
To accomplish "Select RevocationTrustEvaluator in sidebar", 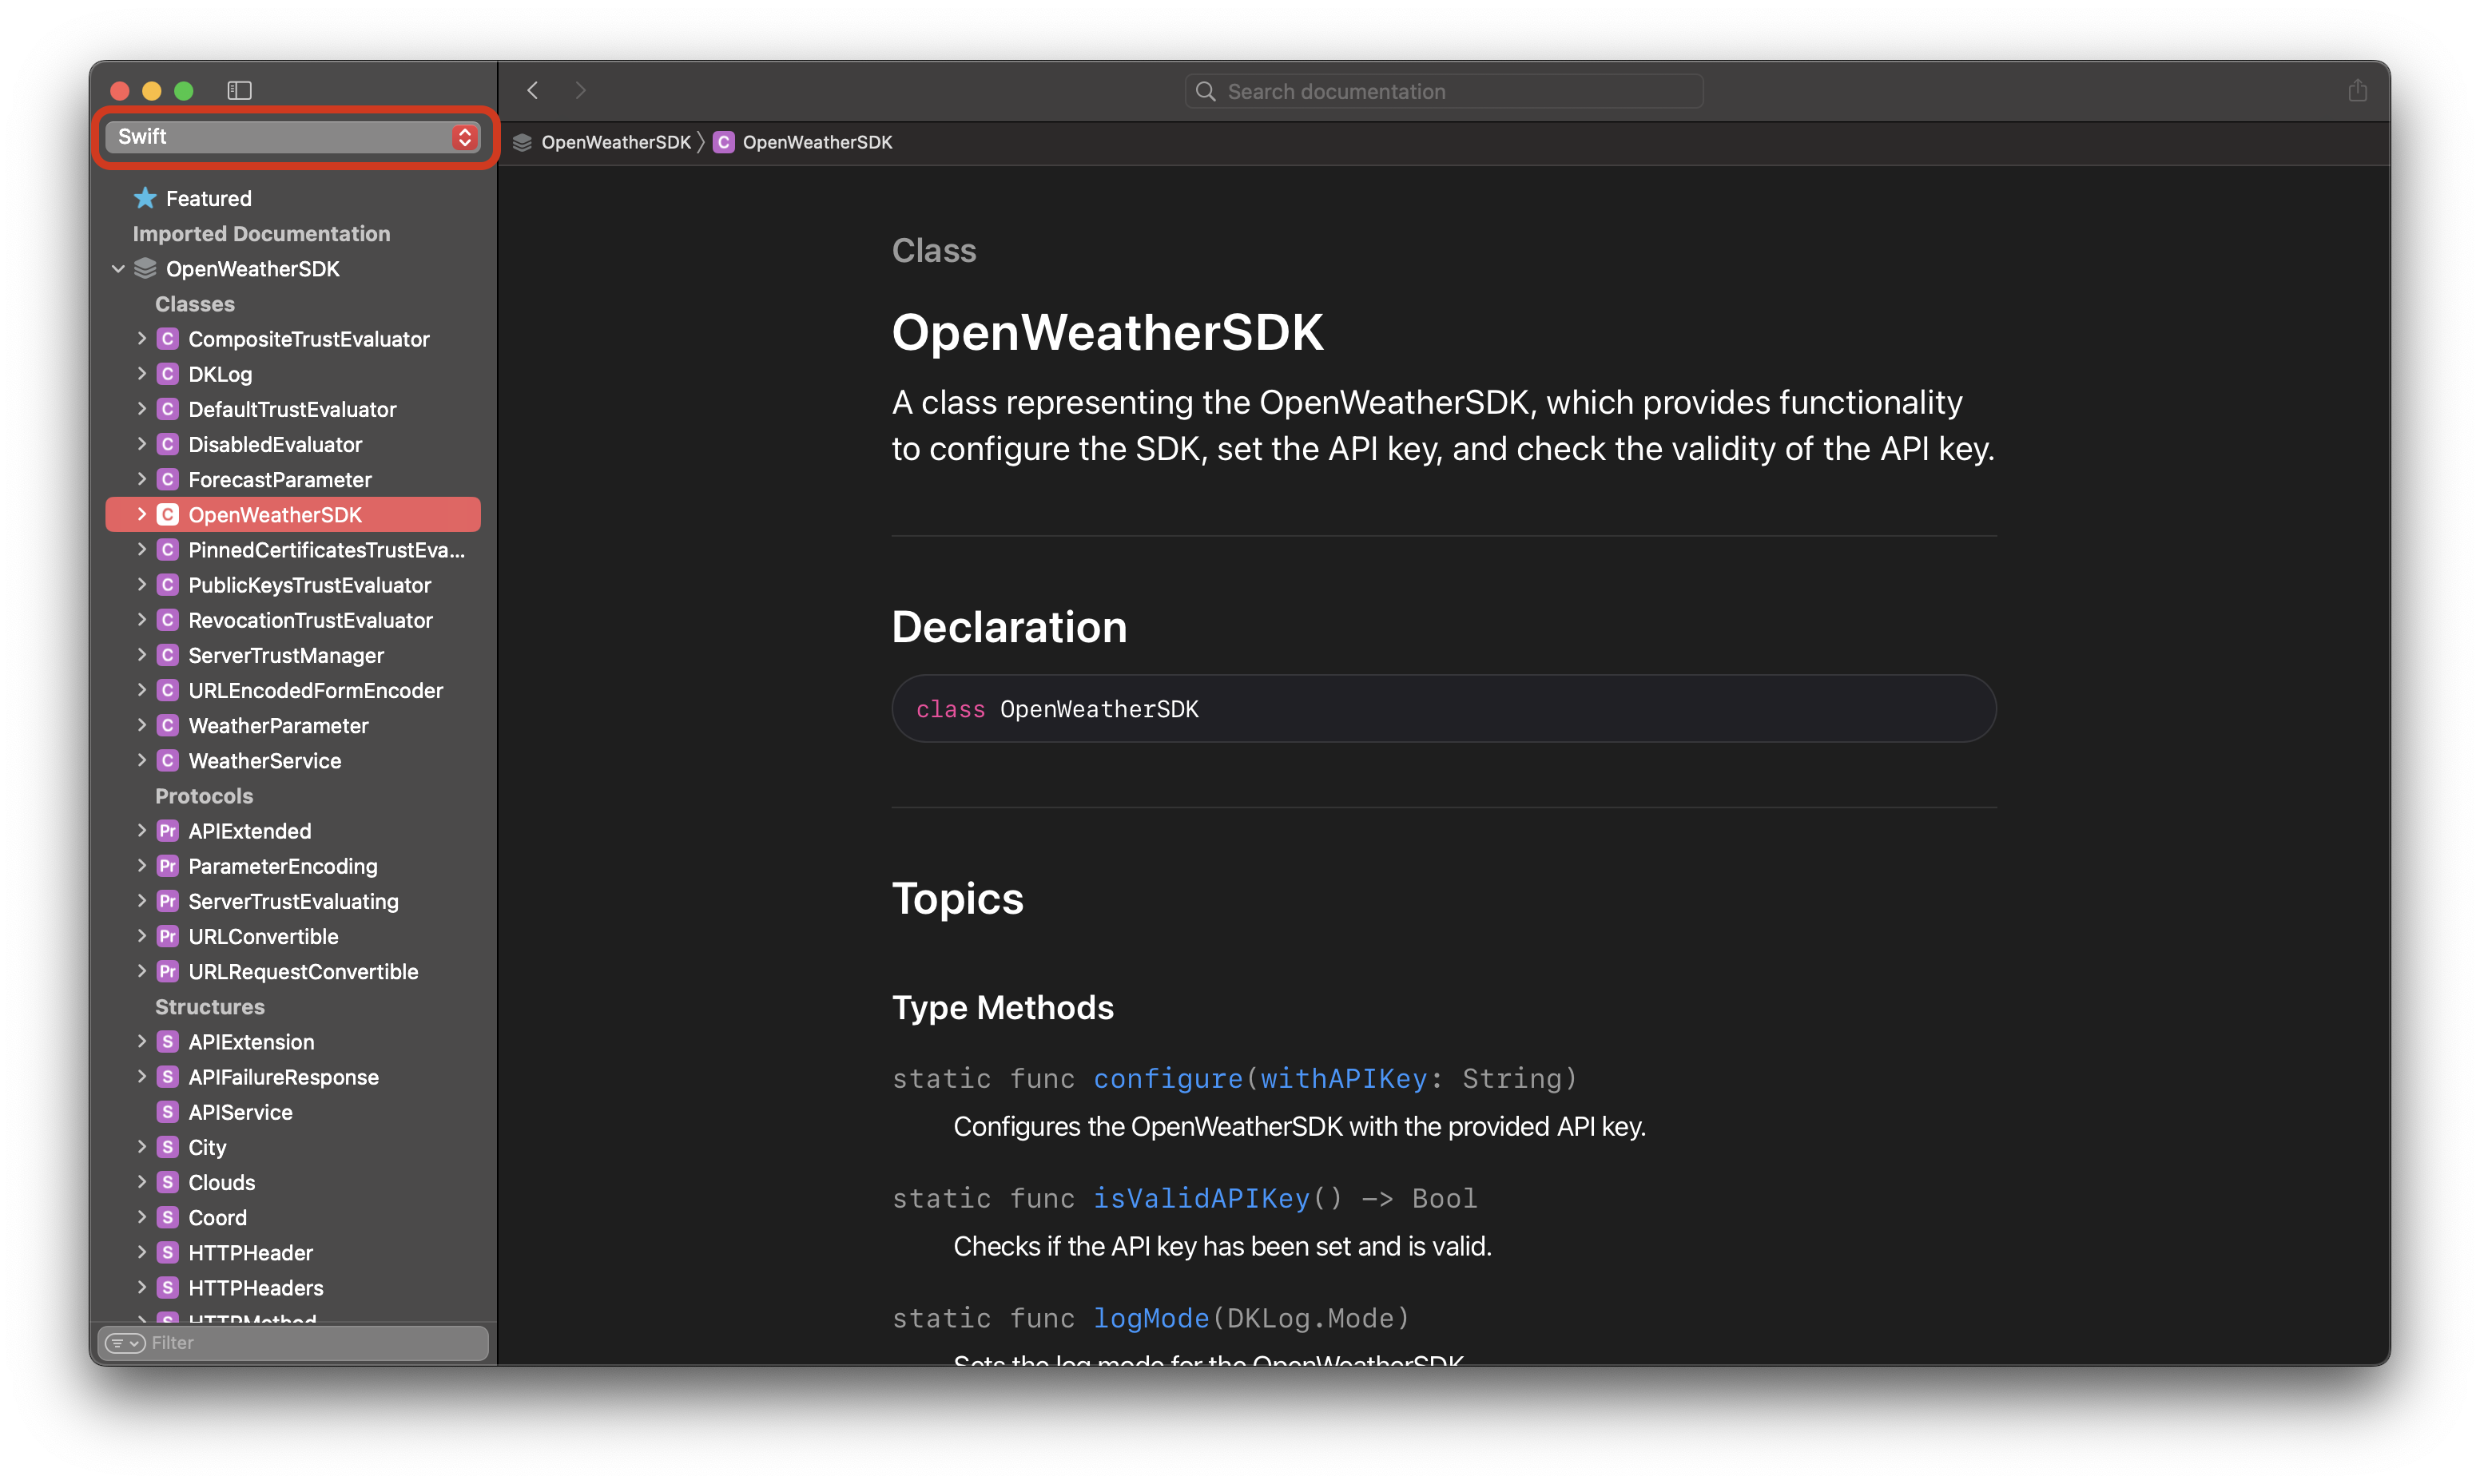I will pos(310,620).
